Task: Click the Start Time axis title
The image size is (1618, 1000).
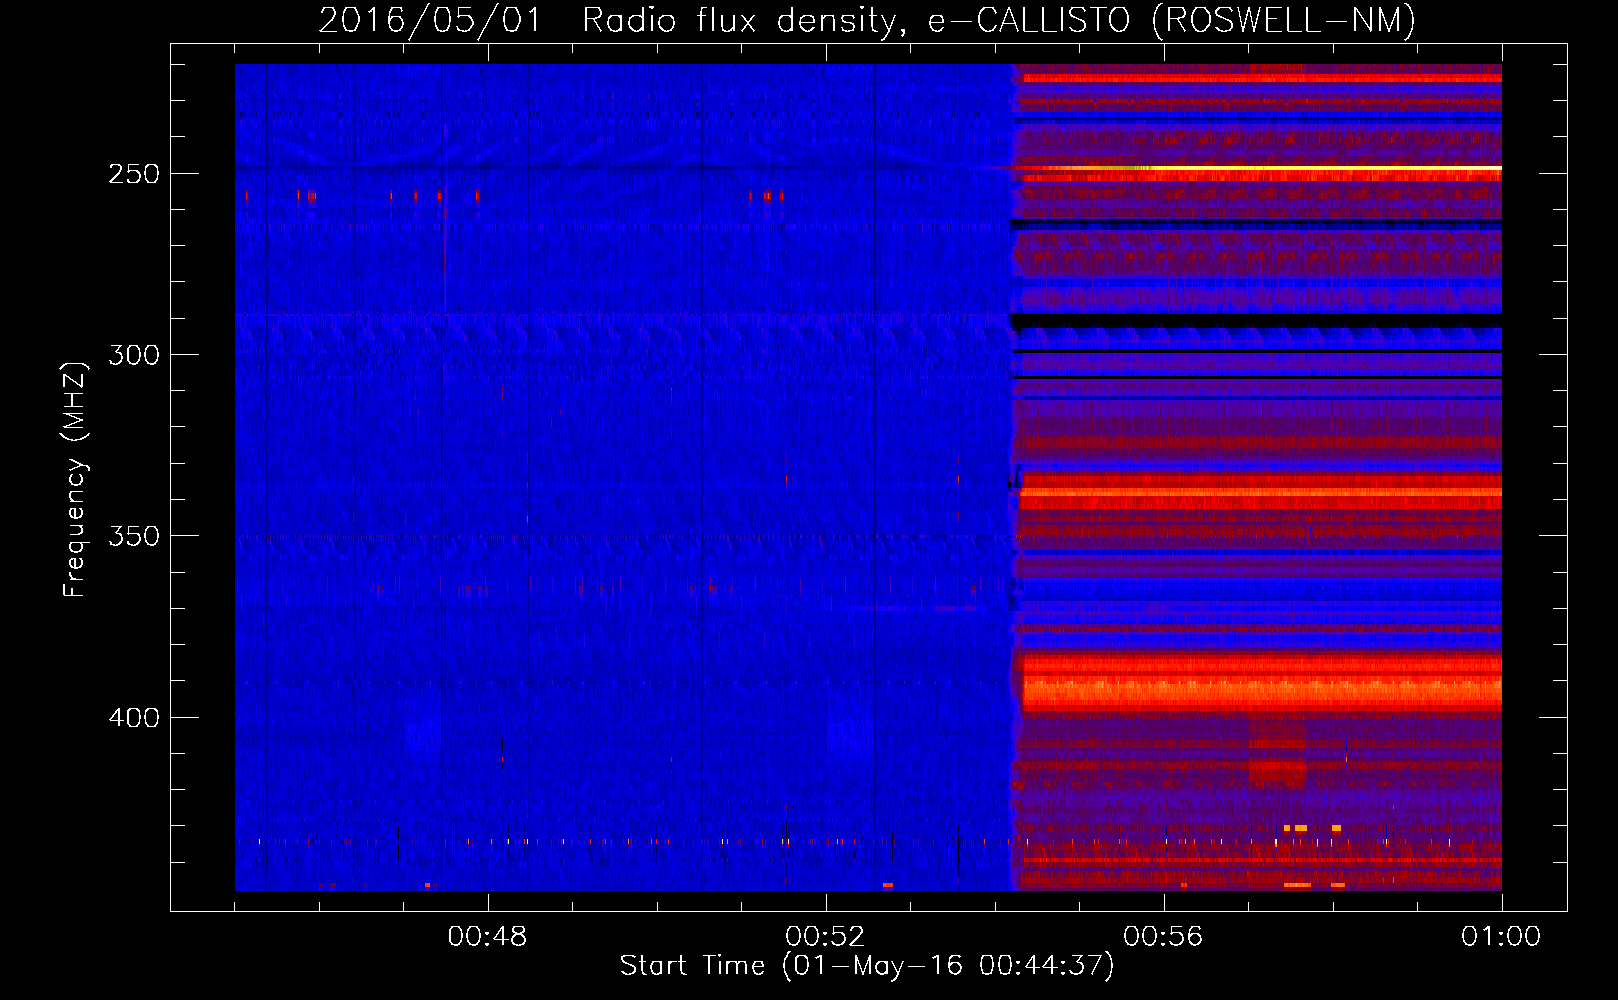Action: coord(867,966)
